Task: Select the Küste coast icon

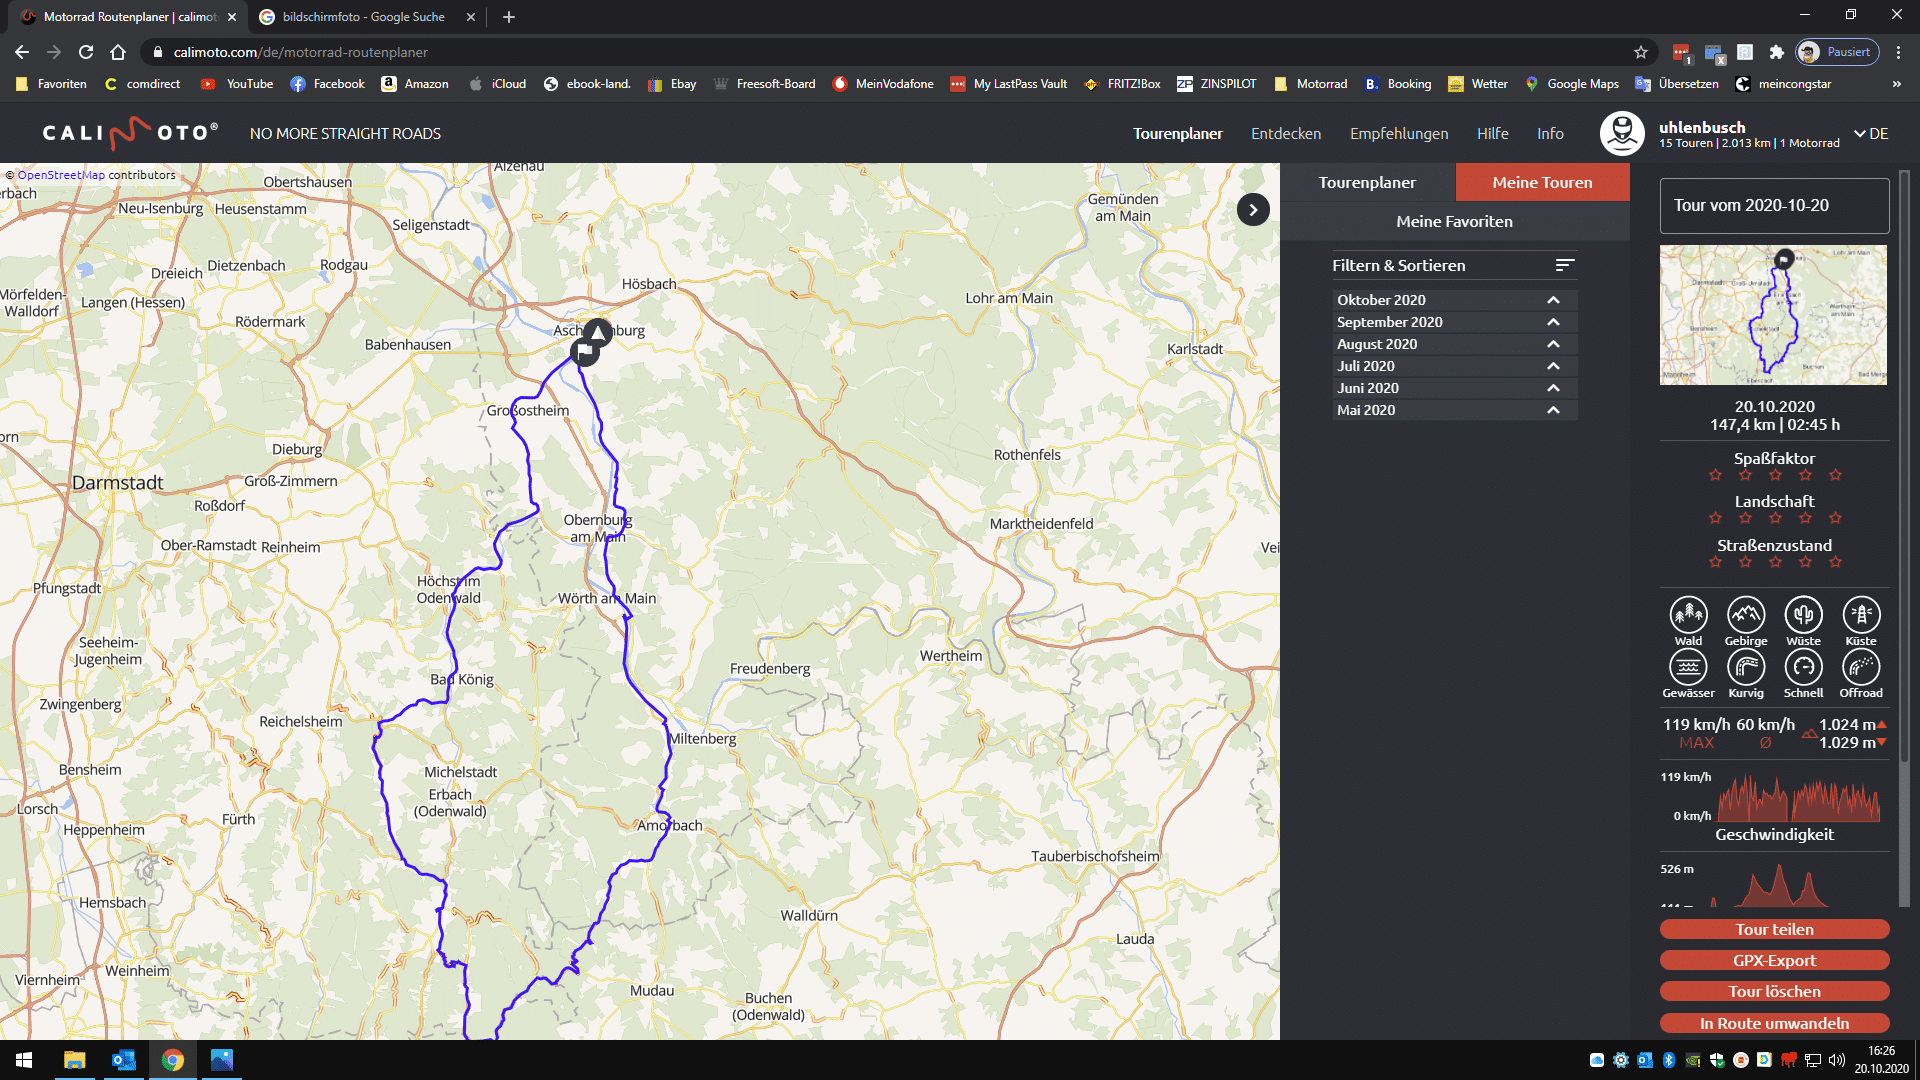Action: pos(1861,615)
